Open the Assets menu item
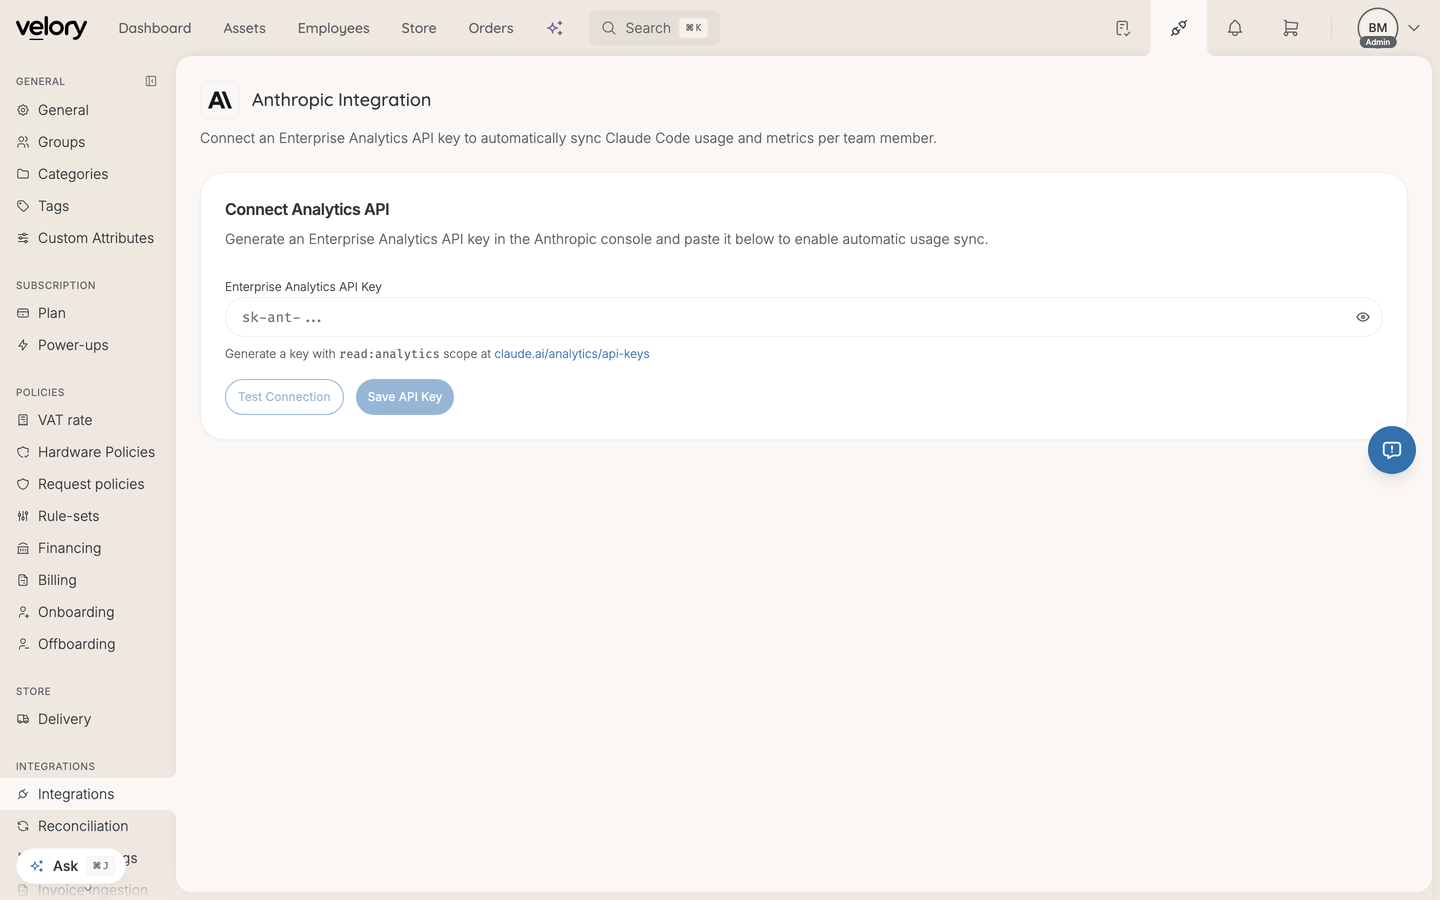 click(245, 28)
